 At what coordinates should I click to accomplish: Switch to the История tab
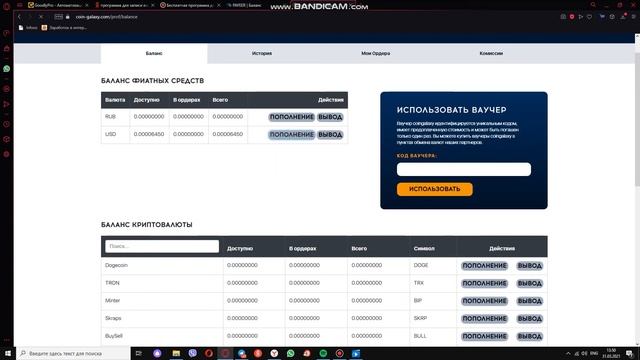262,53
